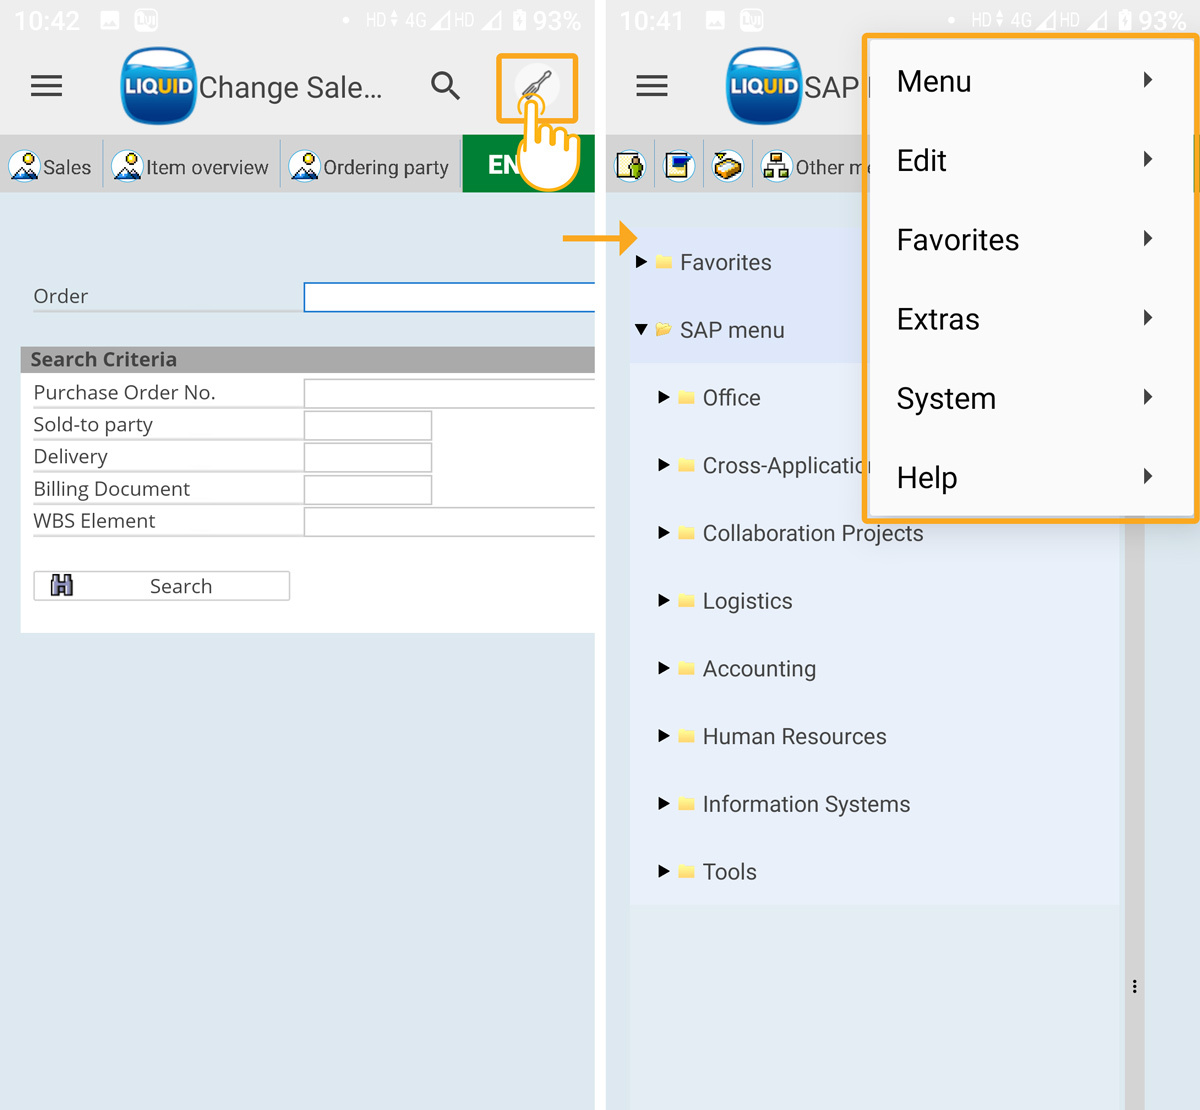This screenshot has width=1200, height=1110.
Task: Open the Help submenu
Action: pos(1025,478)
